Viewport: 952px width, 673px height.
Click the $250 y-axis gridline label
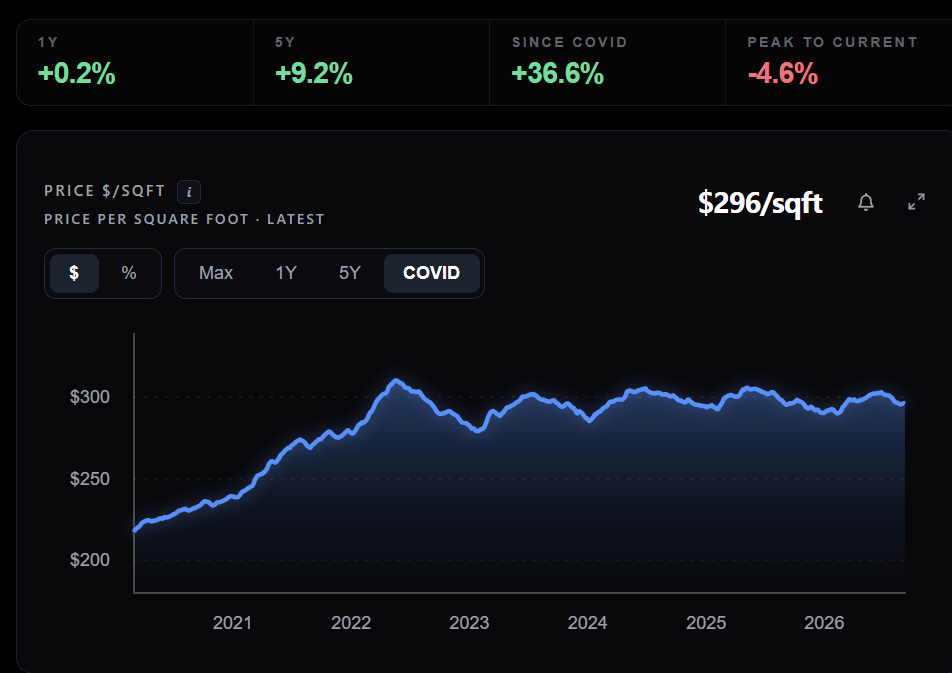coord(90,479)
